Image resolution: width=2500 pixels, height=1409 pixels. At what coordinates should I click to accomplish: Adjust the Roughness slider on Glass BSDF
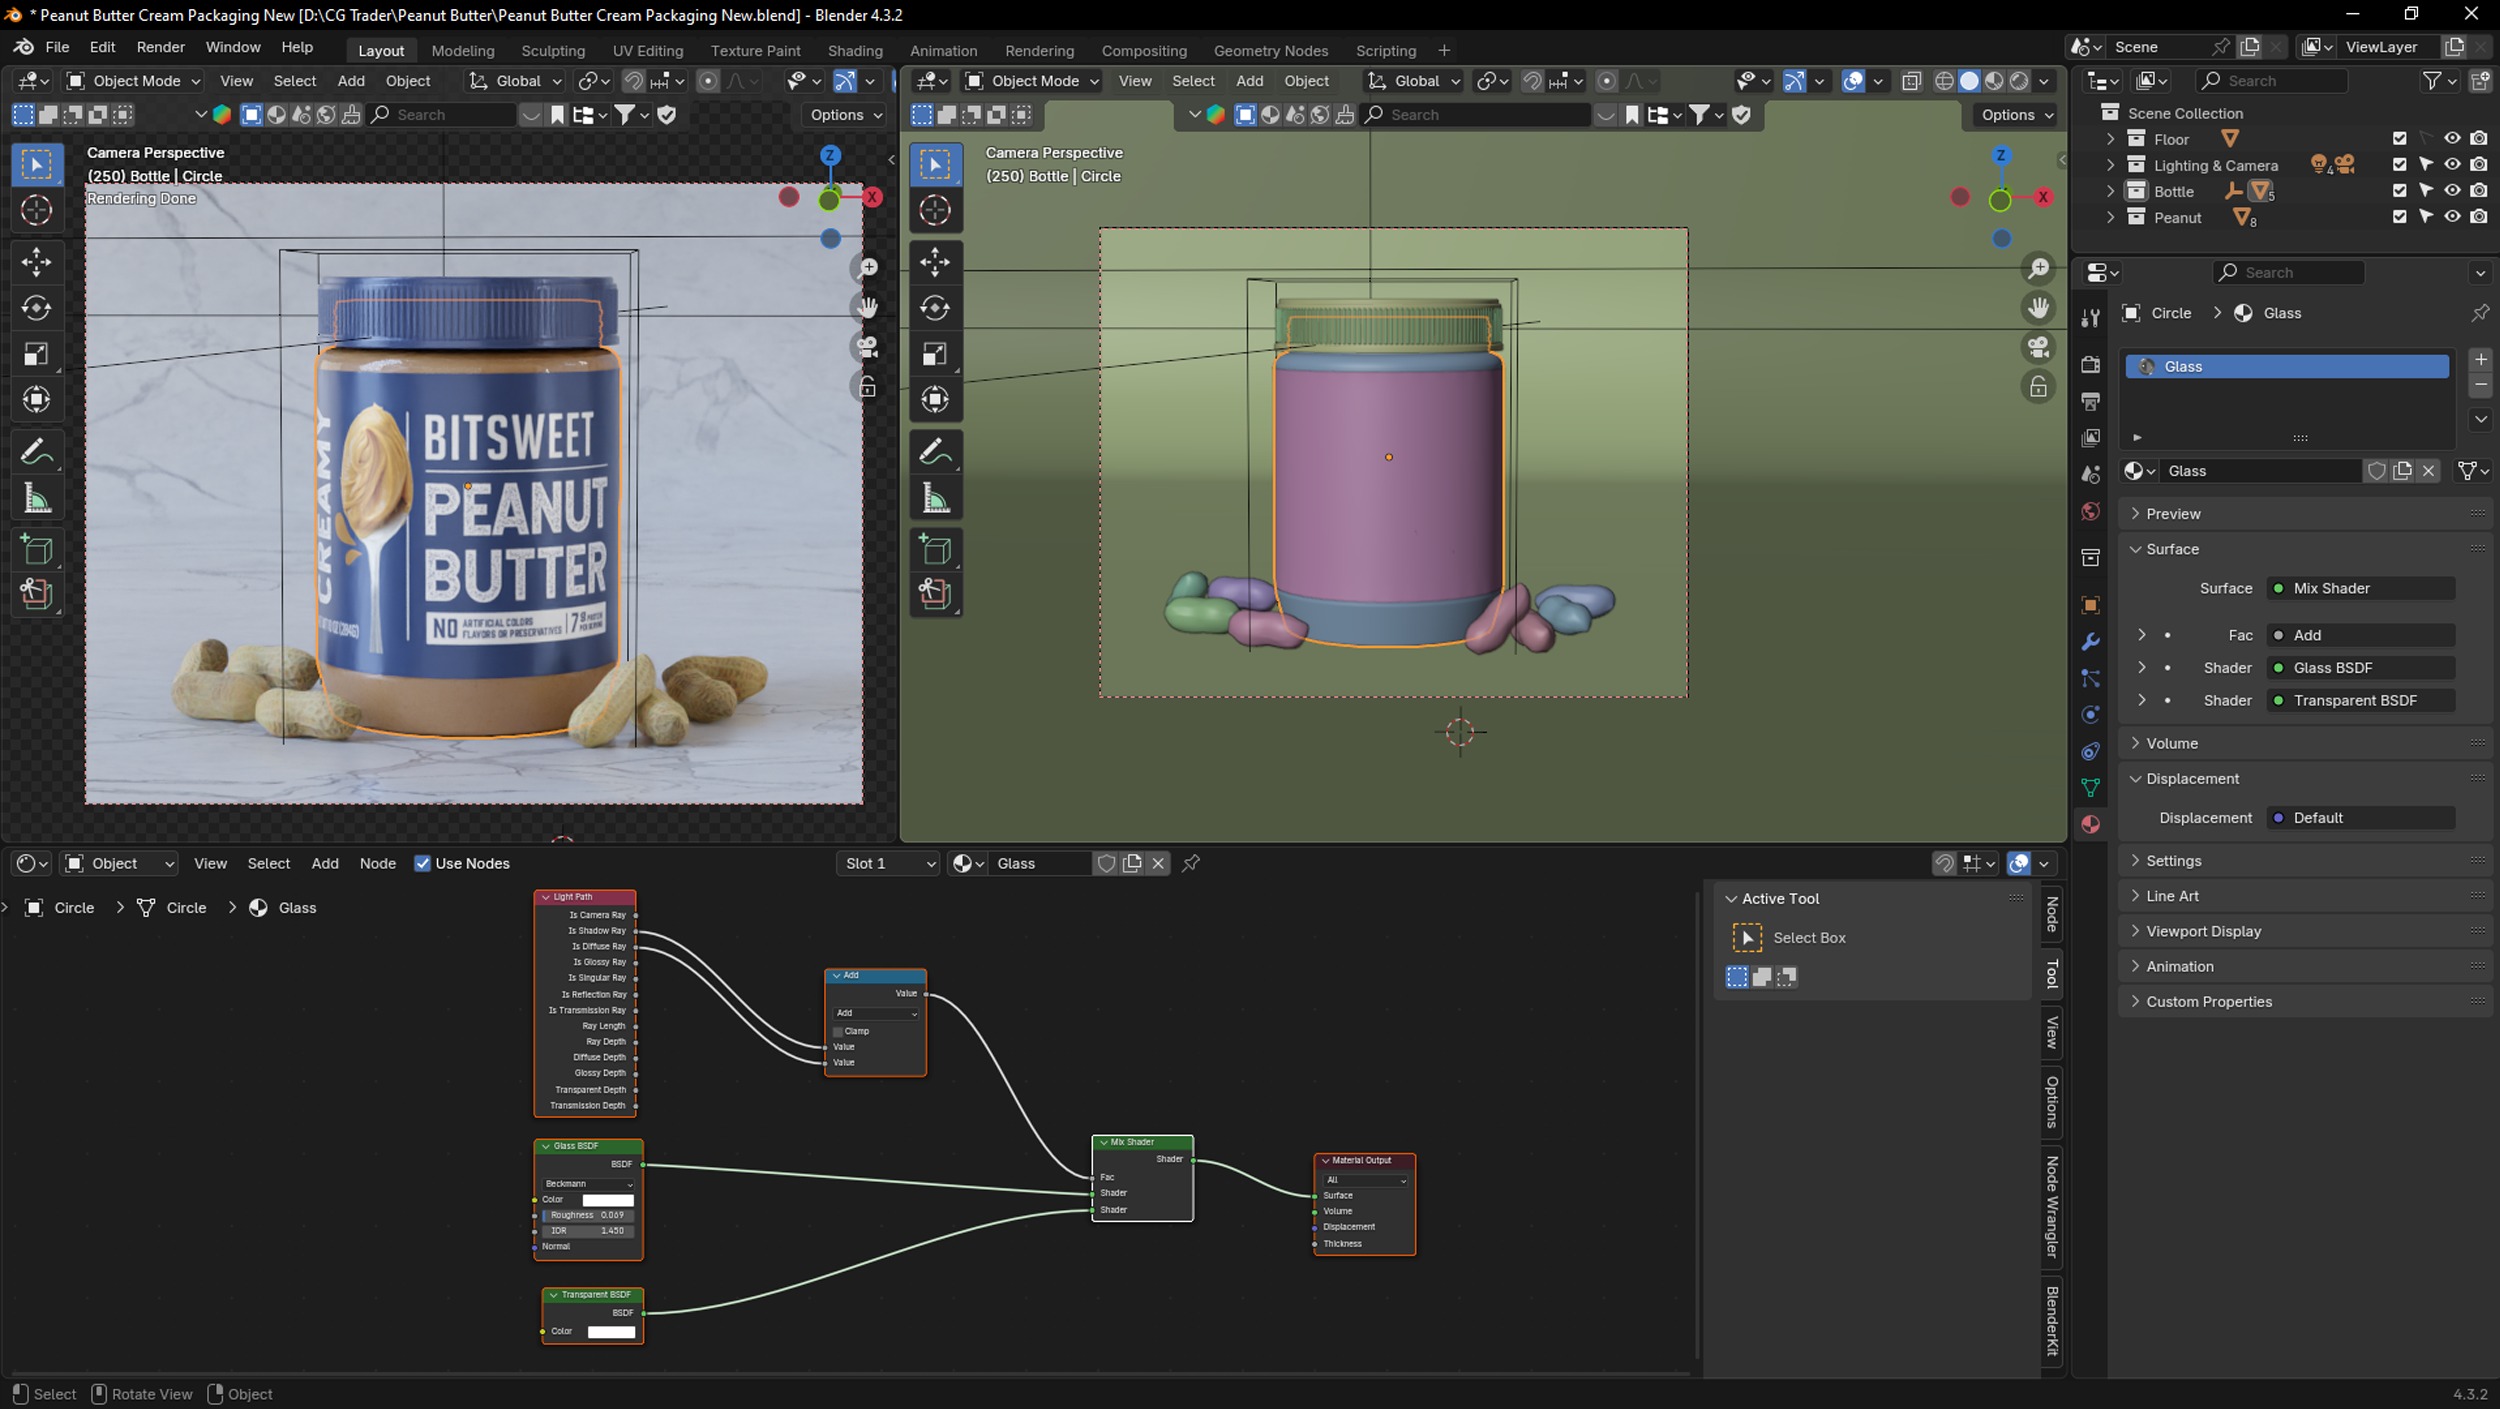(x=588, y=1215)
